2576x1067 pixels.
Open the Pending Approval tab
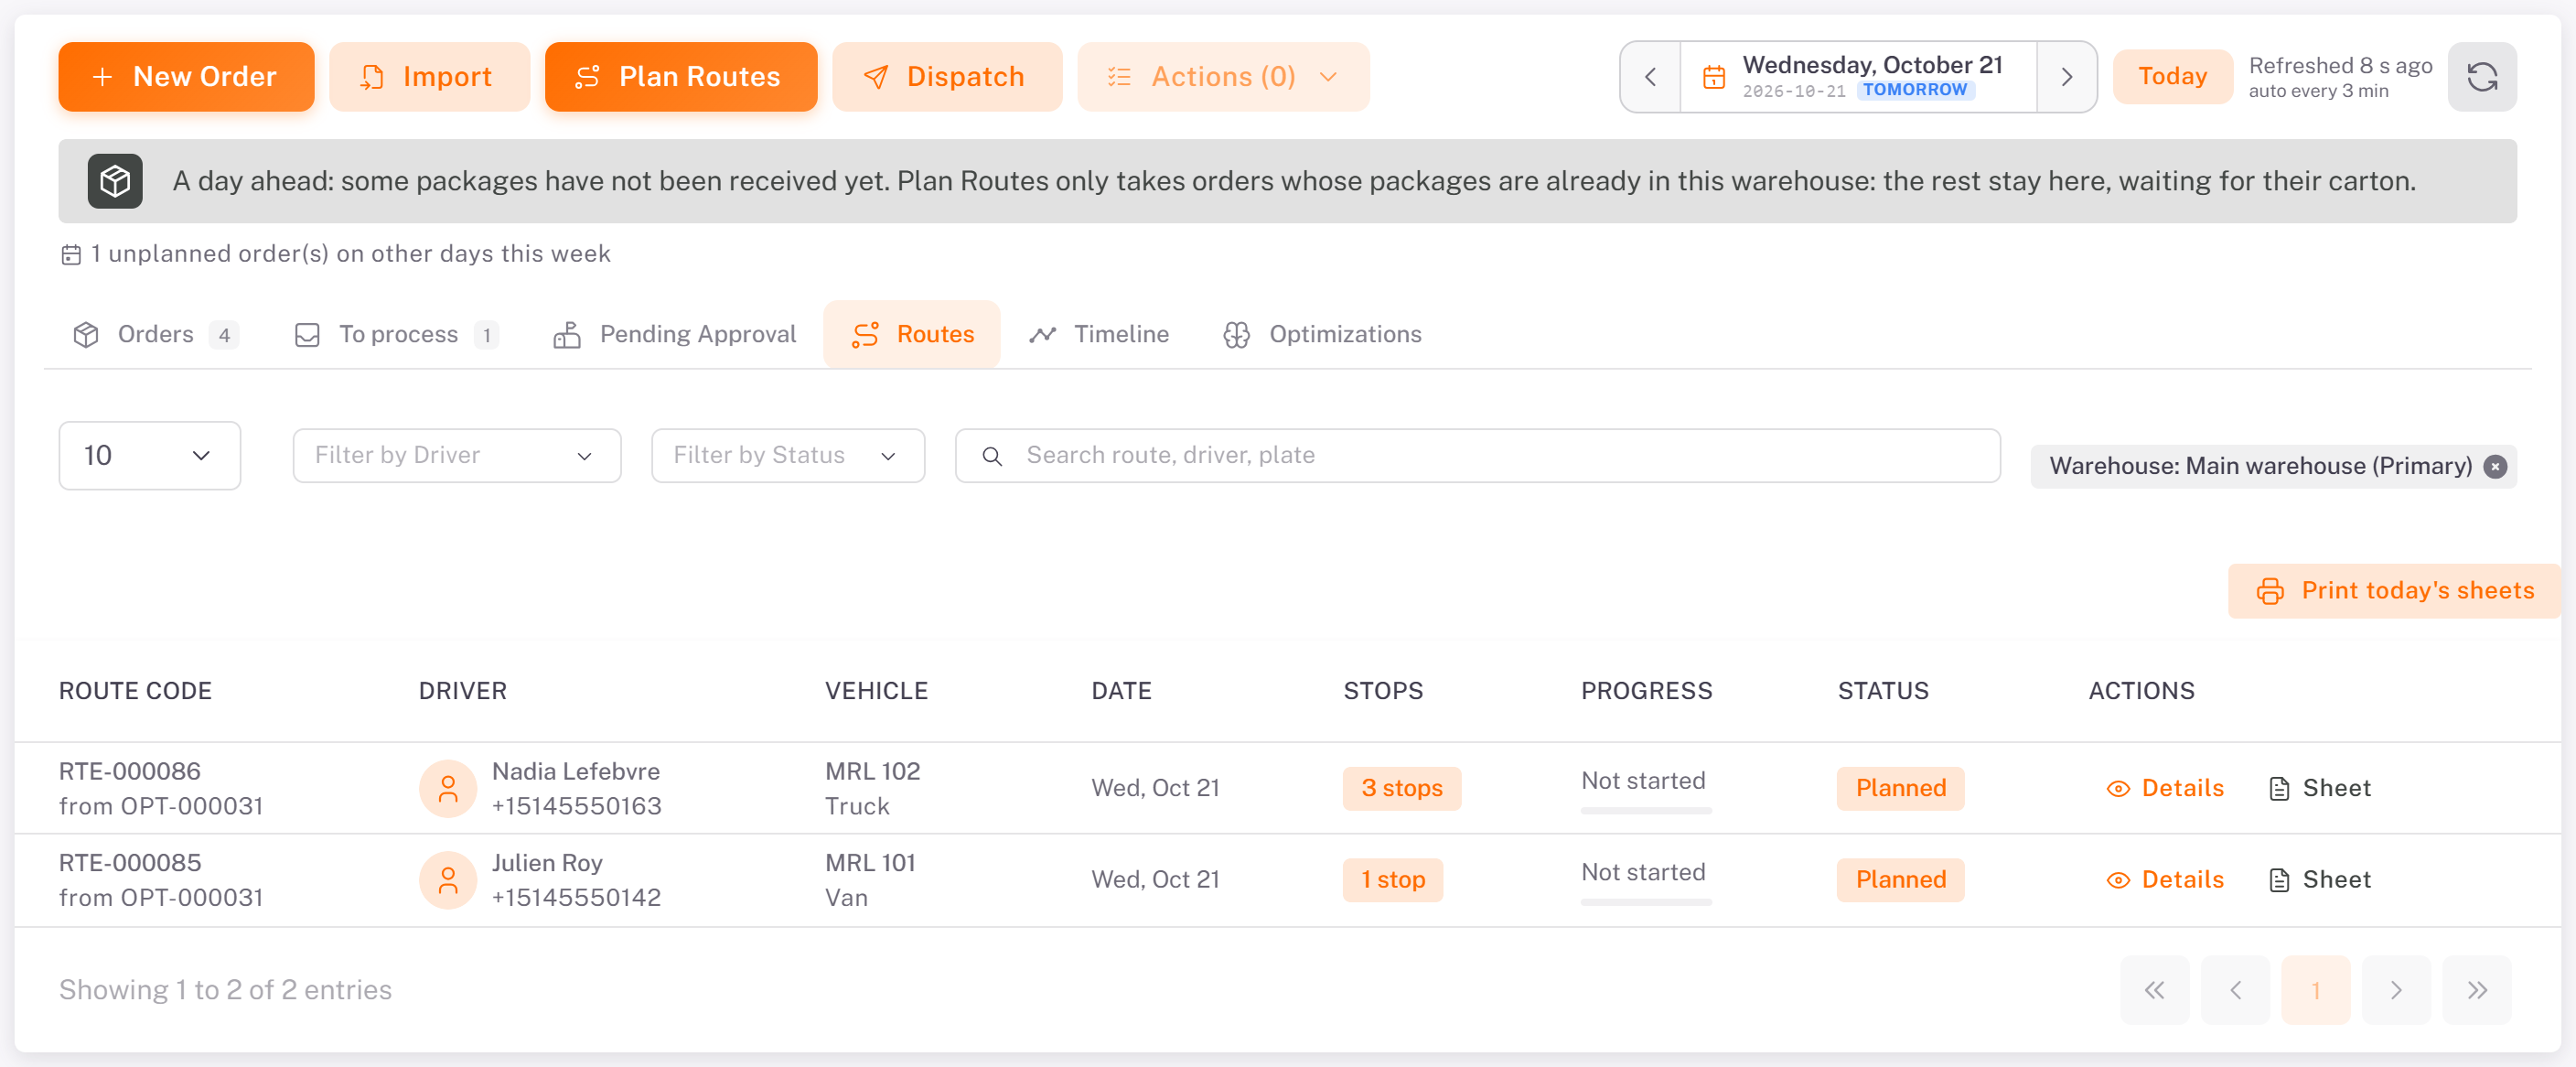675,334
